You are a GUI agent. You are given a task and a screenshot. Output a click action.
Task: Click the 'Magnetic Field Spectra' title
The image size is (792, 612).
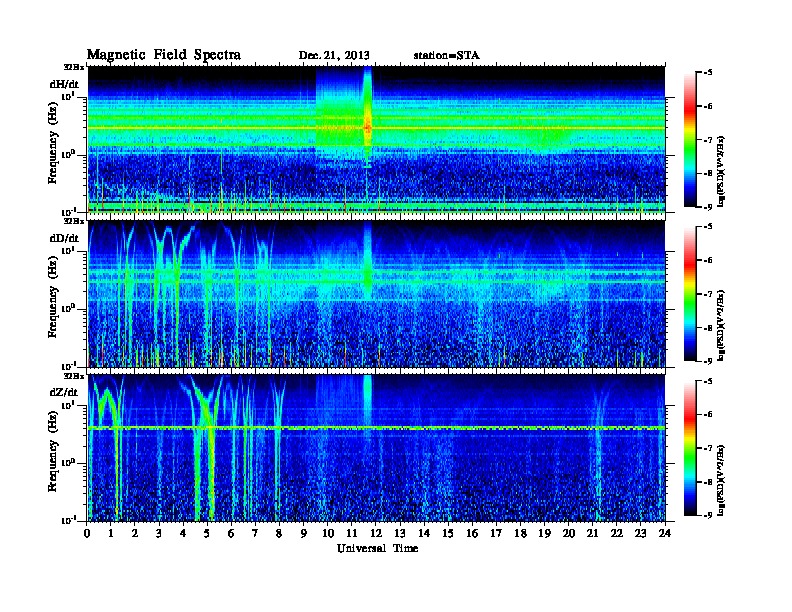164,55
